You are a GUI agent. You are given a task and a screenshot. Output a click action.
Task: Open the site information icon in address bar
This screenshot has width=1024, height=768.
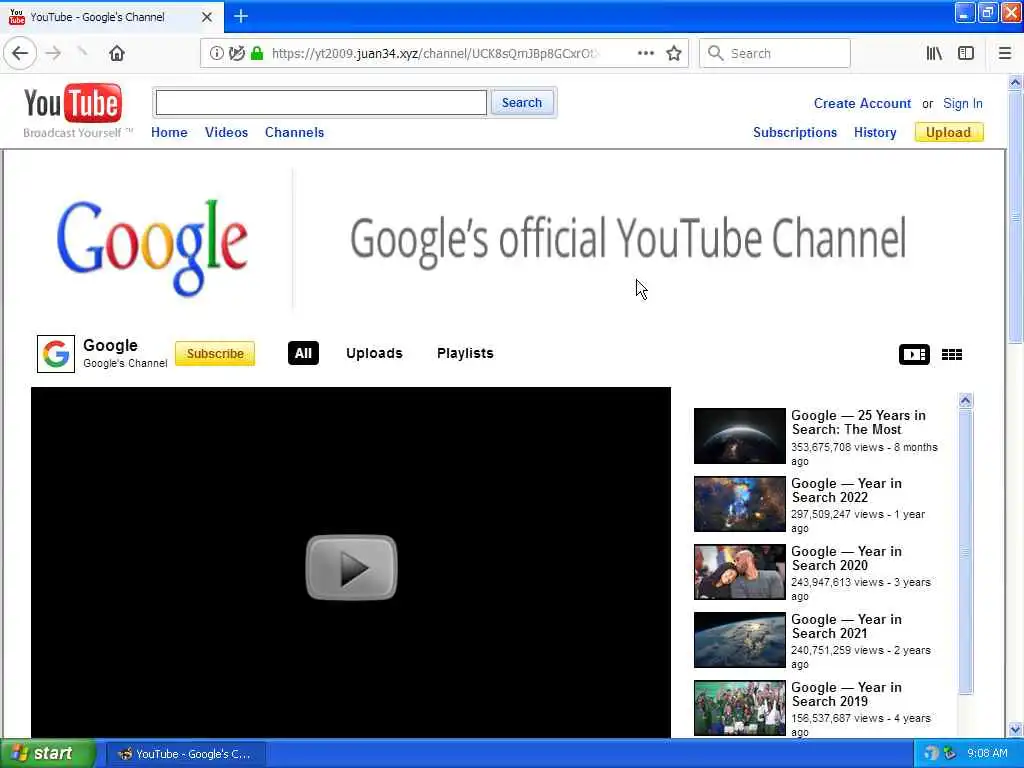tap(216, 53)
